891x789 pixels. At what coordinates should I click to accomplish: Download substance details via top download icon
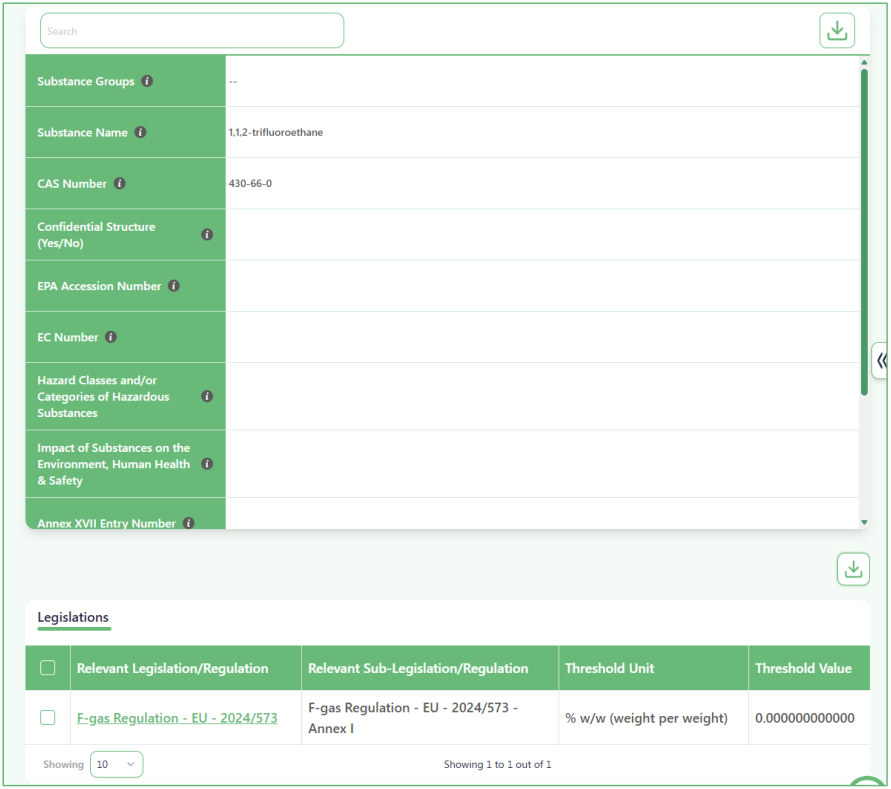[x=836, y=31]
